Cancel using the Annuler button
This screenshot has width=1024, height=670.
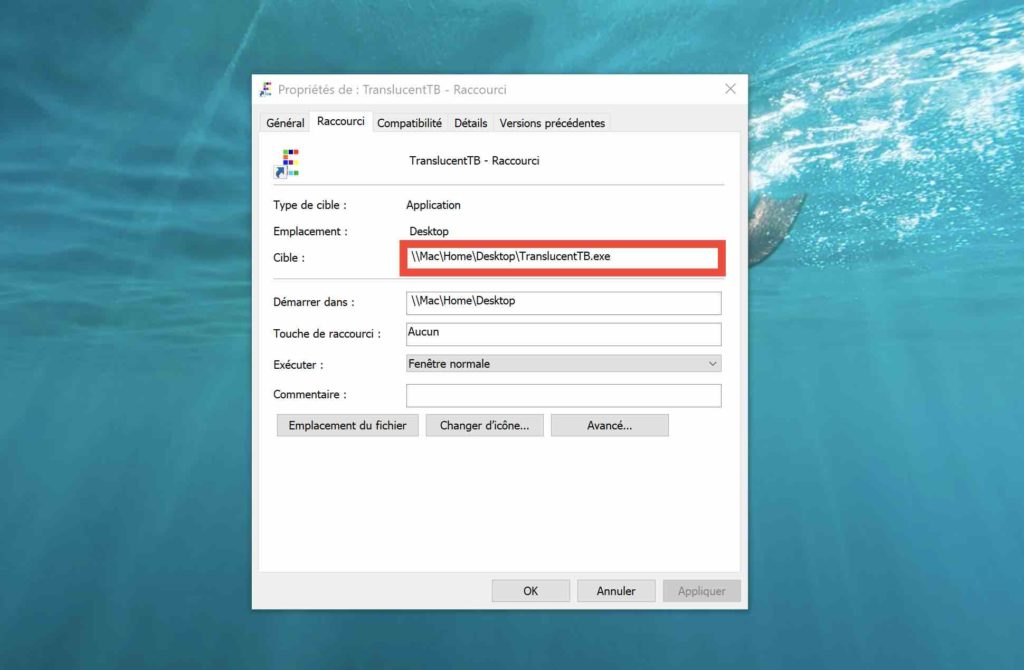(616, 591)
